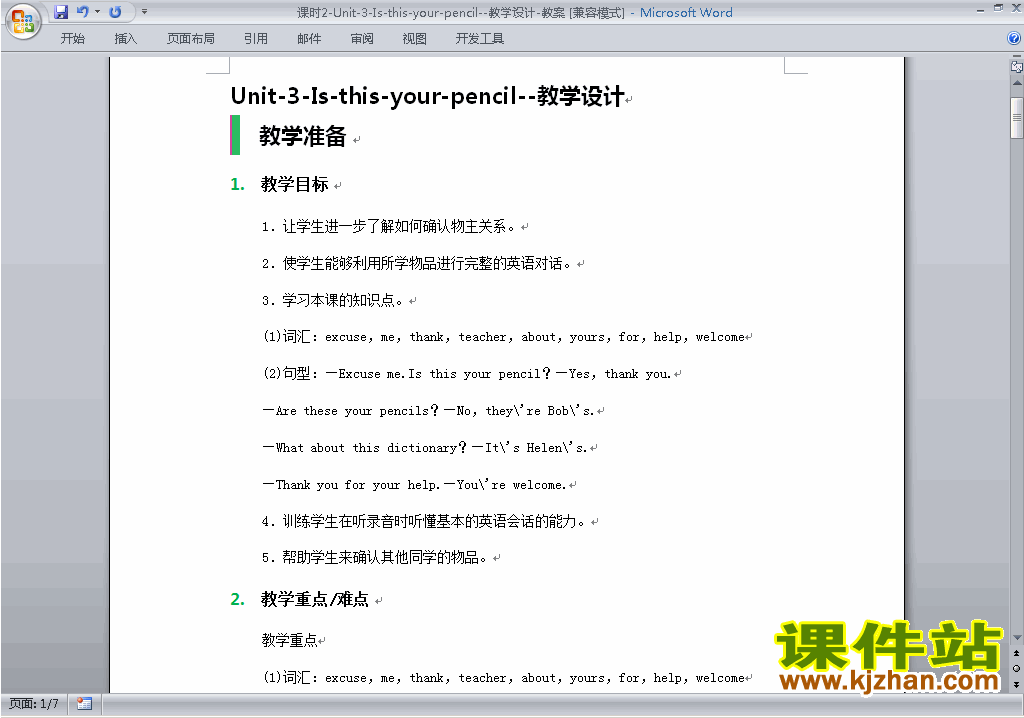This screenshot has width=1024, height=718.
Task: Open the Office button menu
Action: coord(23,21)
